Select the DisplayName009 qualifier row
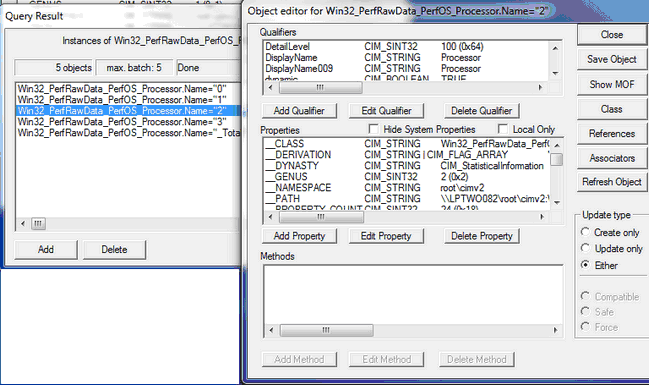 pyautogui.click(x=407, y=68)
